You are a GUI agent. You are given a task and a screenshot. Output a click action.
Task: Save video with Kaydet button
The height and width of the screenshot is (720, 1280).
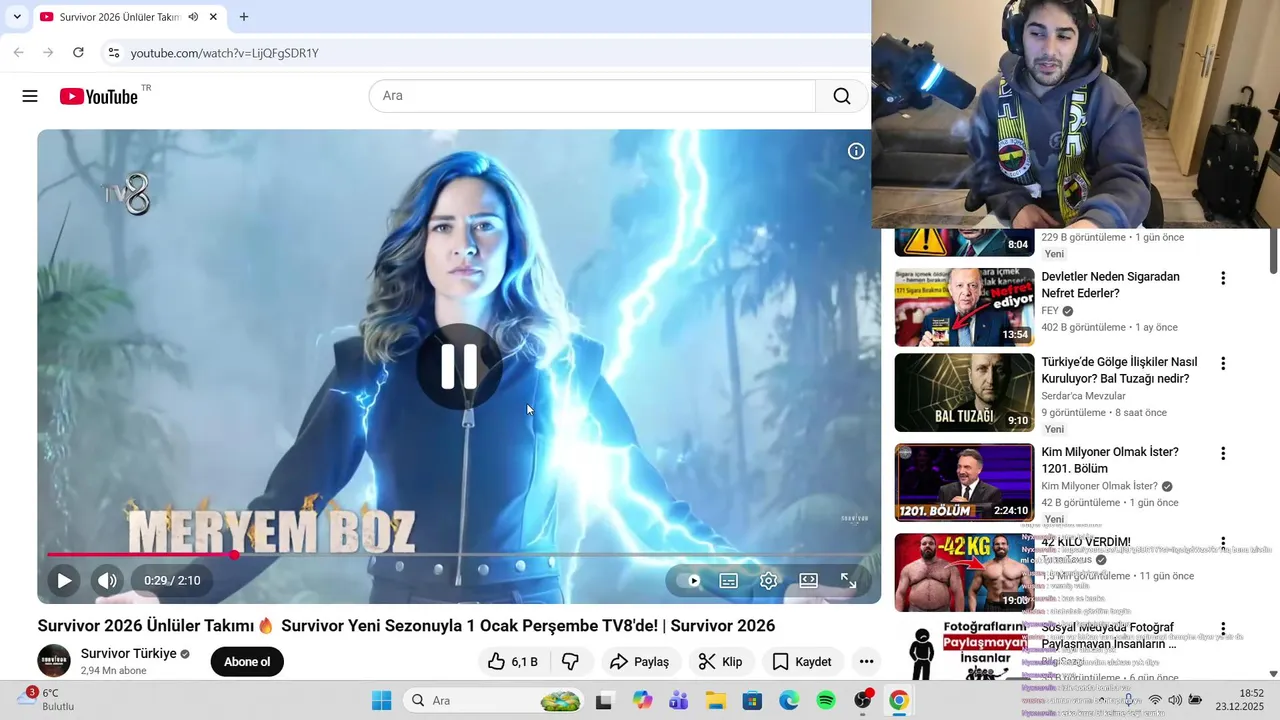[802, 661]
